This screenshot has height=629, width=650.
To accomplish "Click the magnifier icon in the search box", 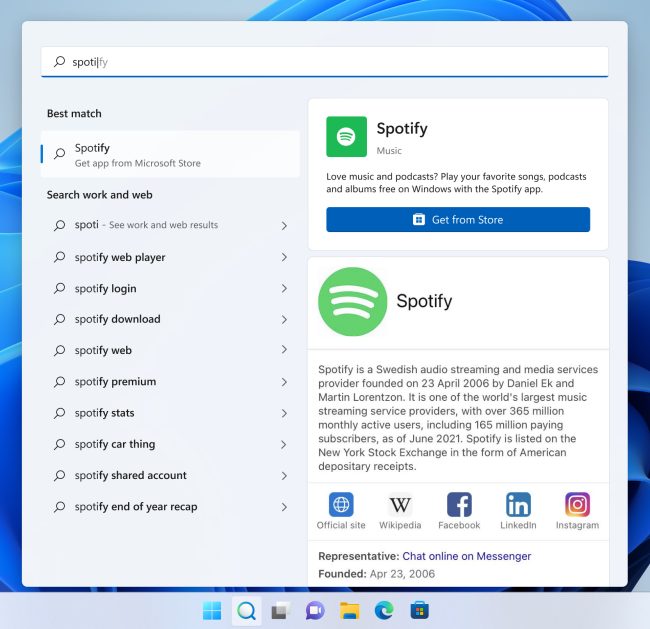I will tap(59, 62).
